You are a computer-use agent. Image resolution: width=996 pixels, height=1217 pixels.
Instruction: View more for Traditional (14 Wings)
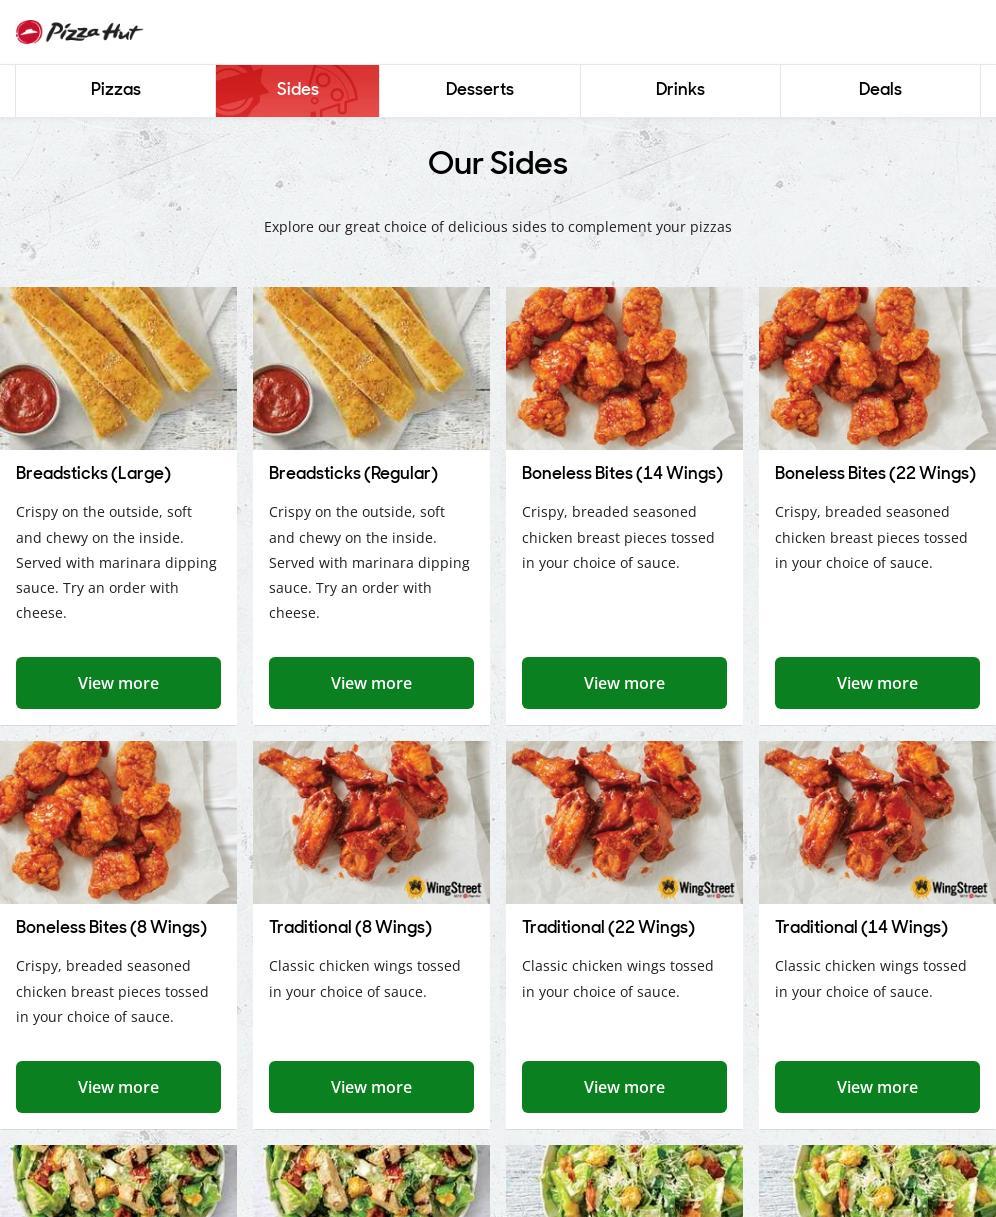877,1087
